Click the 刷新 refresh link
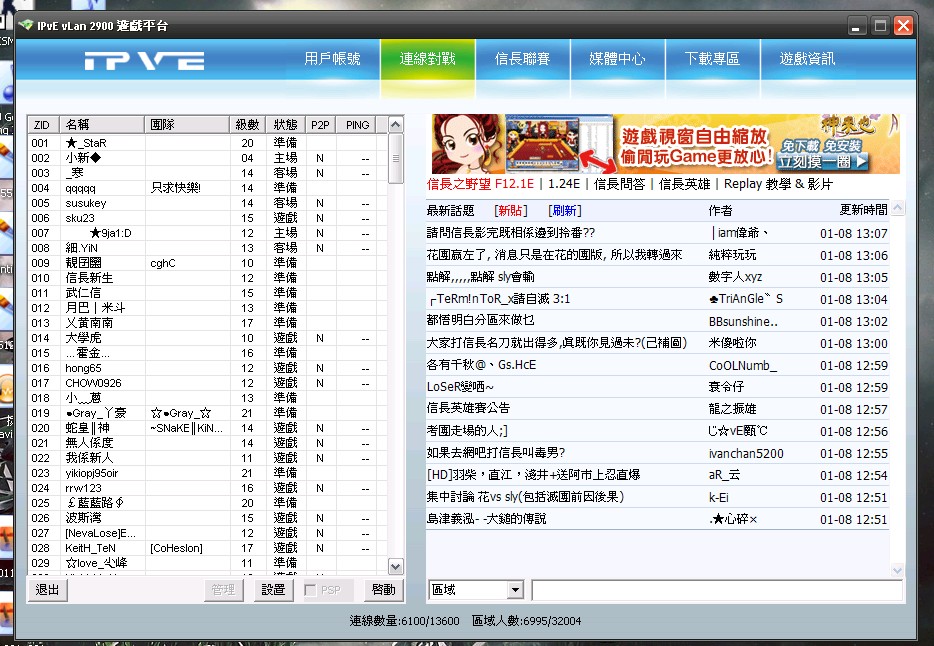 click(x=564, y=211)
